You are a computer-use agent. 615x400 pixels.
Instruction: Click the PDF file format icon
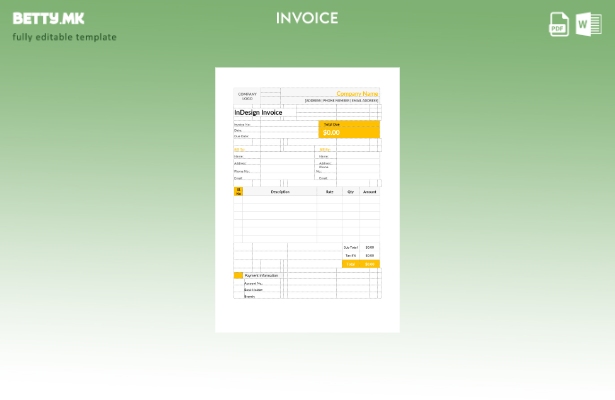coord(559,24)
